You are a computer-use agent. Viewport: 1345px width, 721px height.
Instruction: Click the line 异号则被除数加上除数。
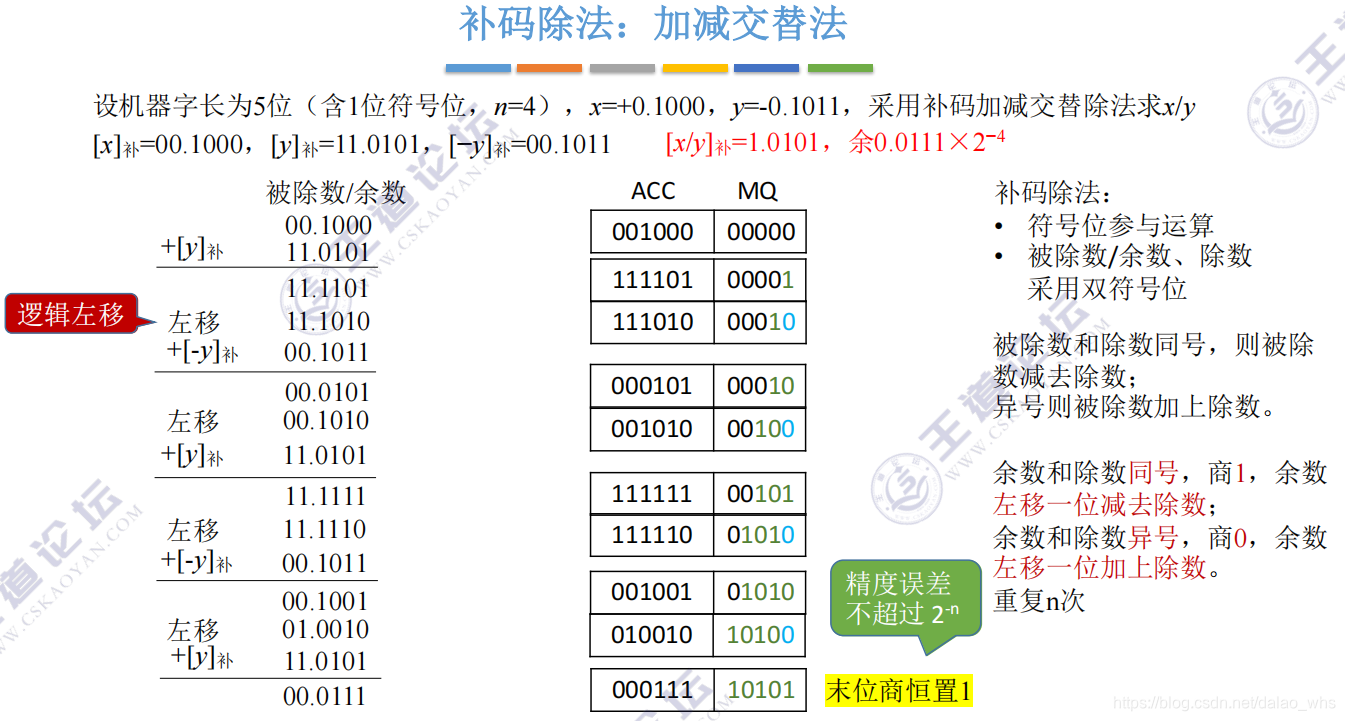point(1135,407)
